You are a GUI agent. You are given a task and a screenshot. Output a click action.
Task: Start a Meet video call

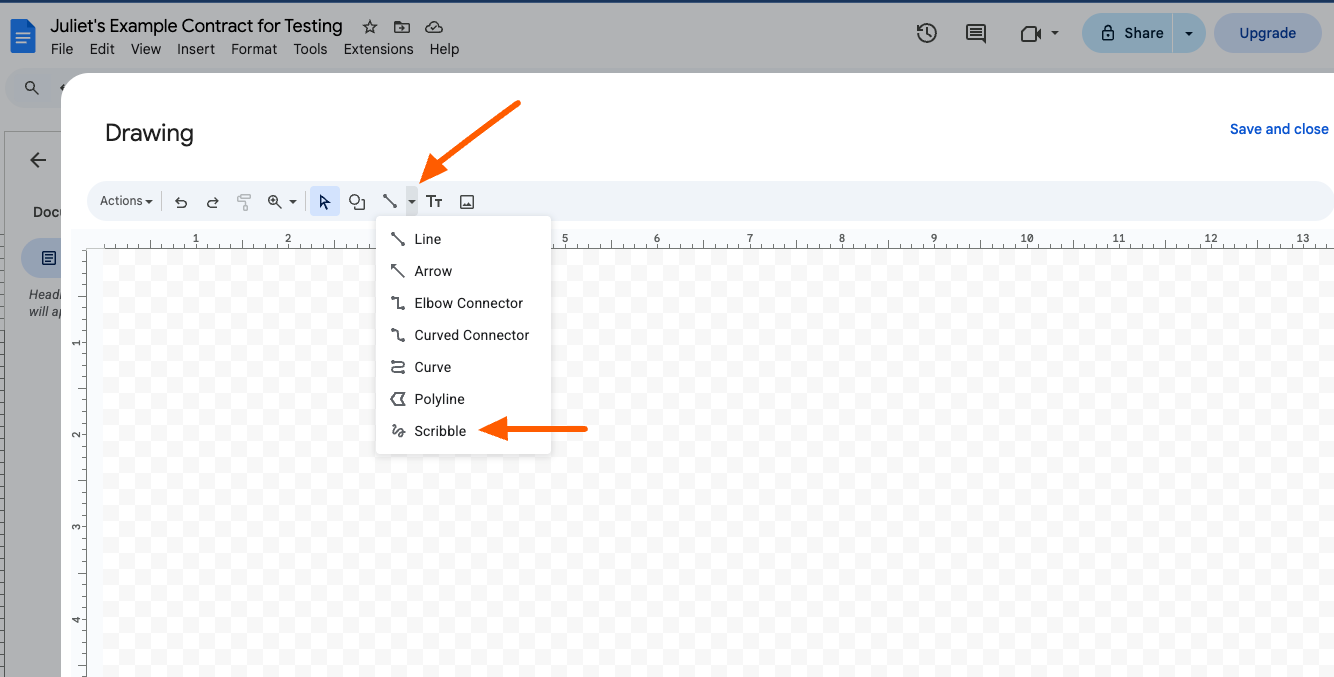point(1032,33)
